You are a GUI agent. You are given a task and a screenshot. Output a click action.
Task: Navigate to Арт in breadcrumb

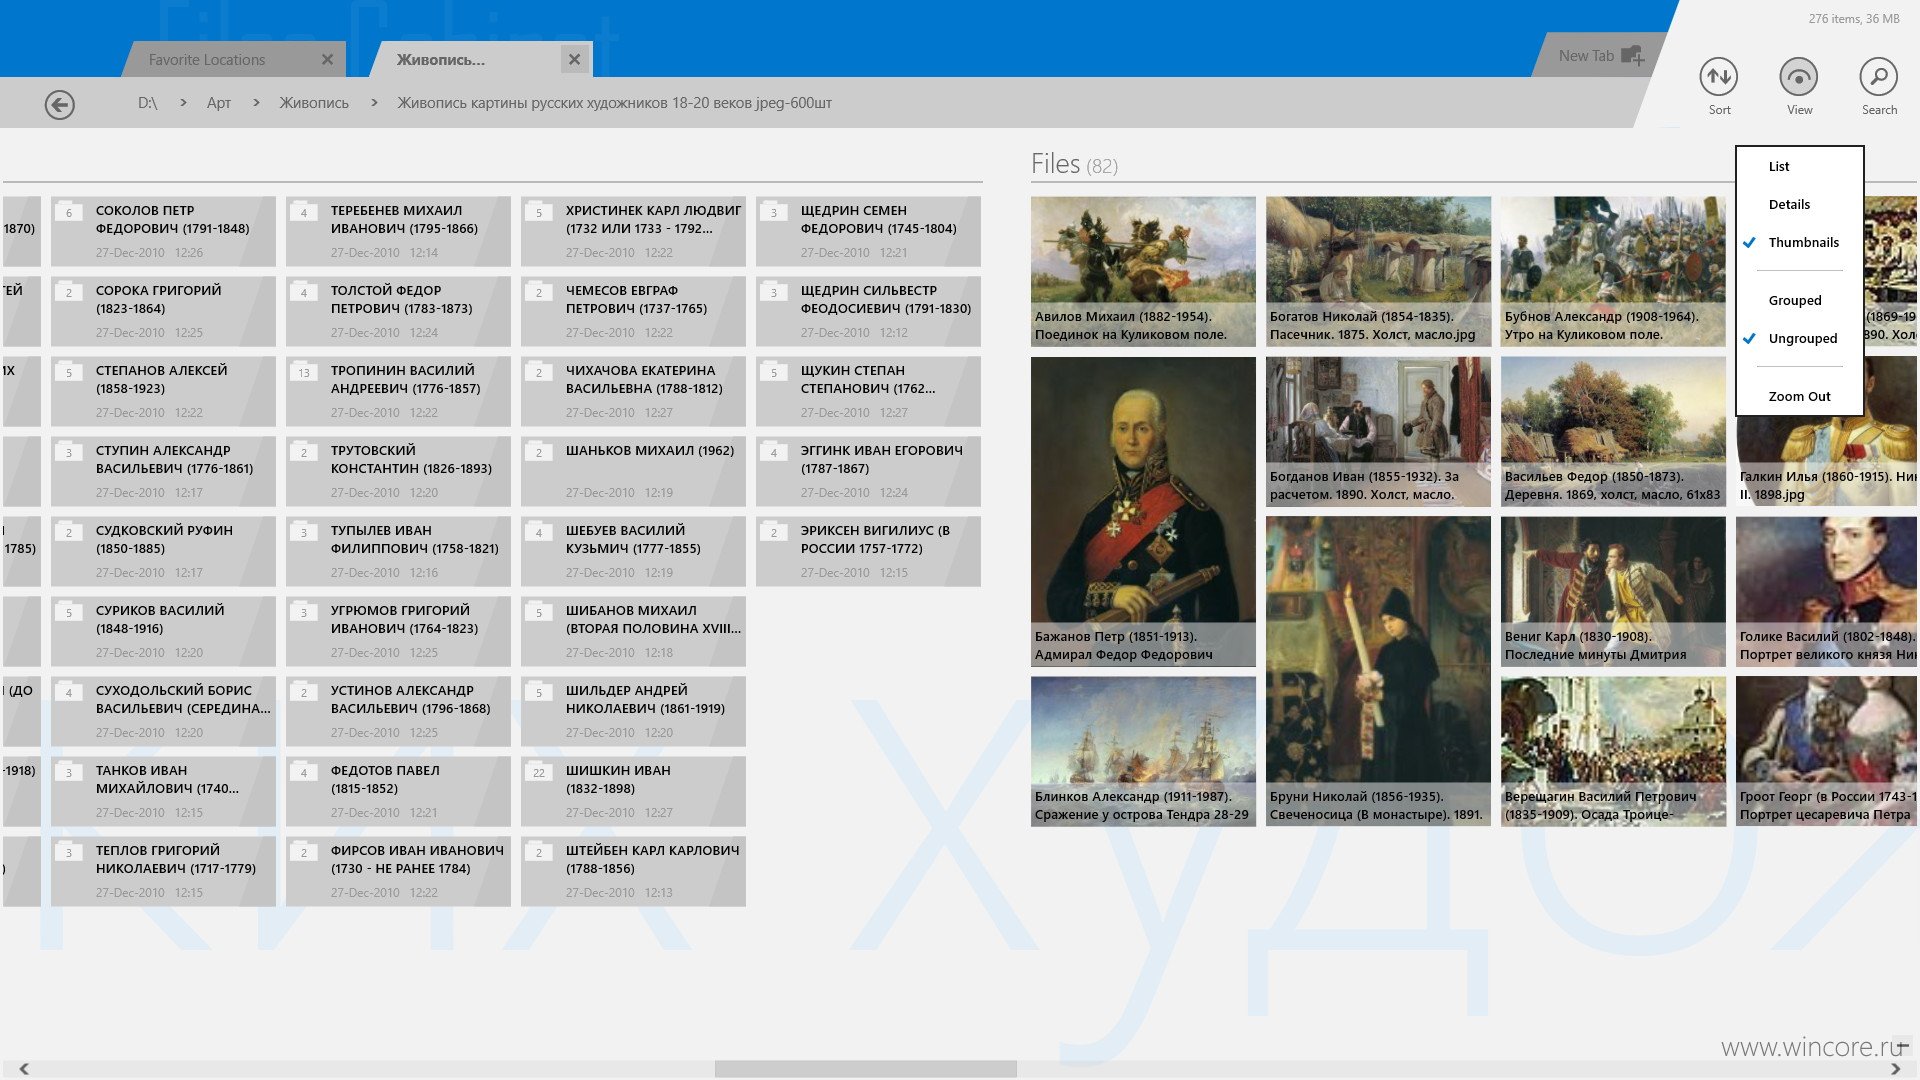[219, 103]
